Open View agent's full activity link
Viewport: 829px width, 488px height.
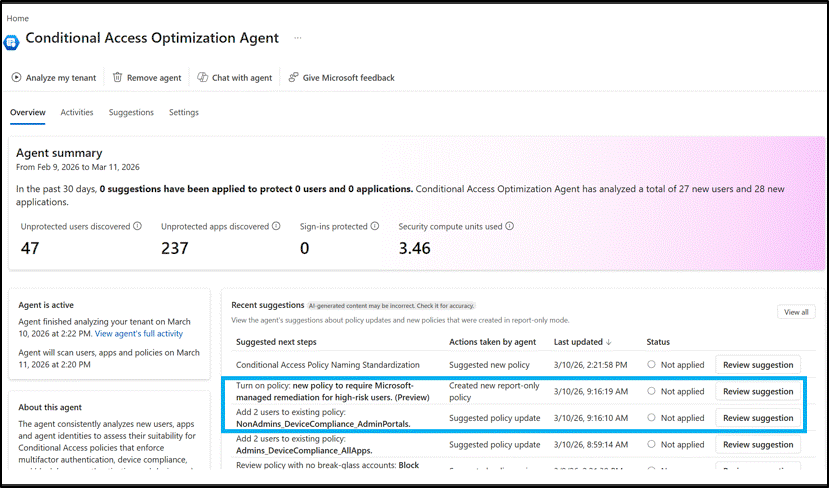(138, 333)
